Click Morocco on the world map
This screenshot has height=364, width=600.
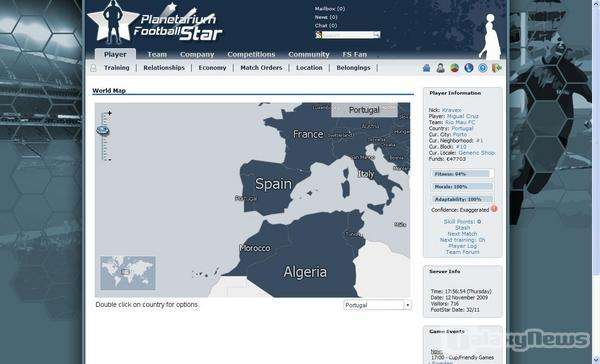[x=254, y=248]
